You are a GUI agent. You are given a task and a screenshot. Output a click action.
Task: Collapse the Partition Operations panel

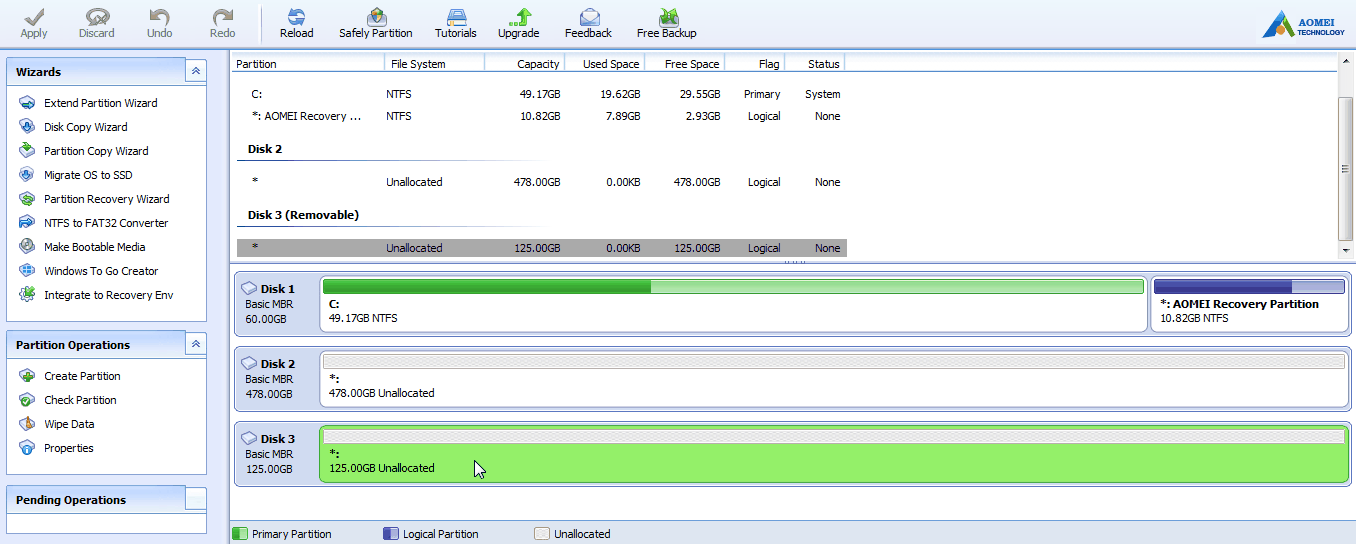[x=196, y=344]
